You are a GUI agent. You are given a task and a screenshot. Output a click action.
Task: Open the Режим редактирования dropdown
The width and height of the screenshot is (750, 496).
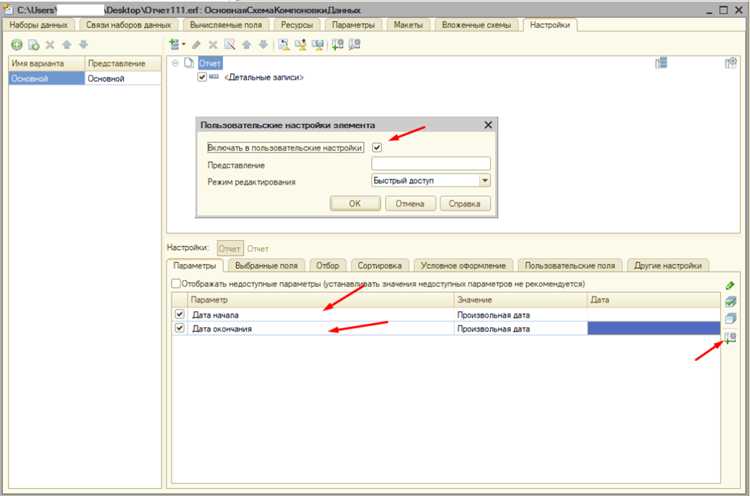click(485, 180)
